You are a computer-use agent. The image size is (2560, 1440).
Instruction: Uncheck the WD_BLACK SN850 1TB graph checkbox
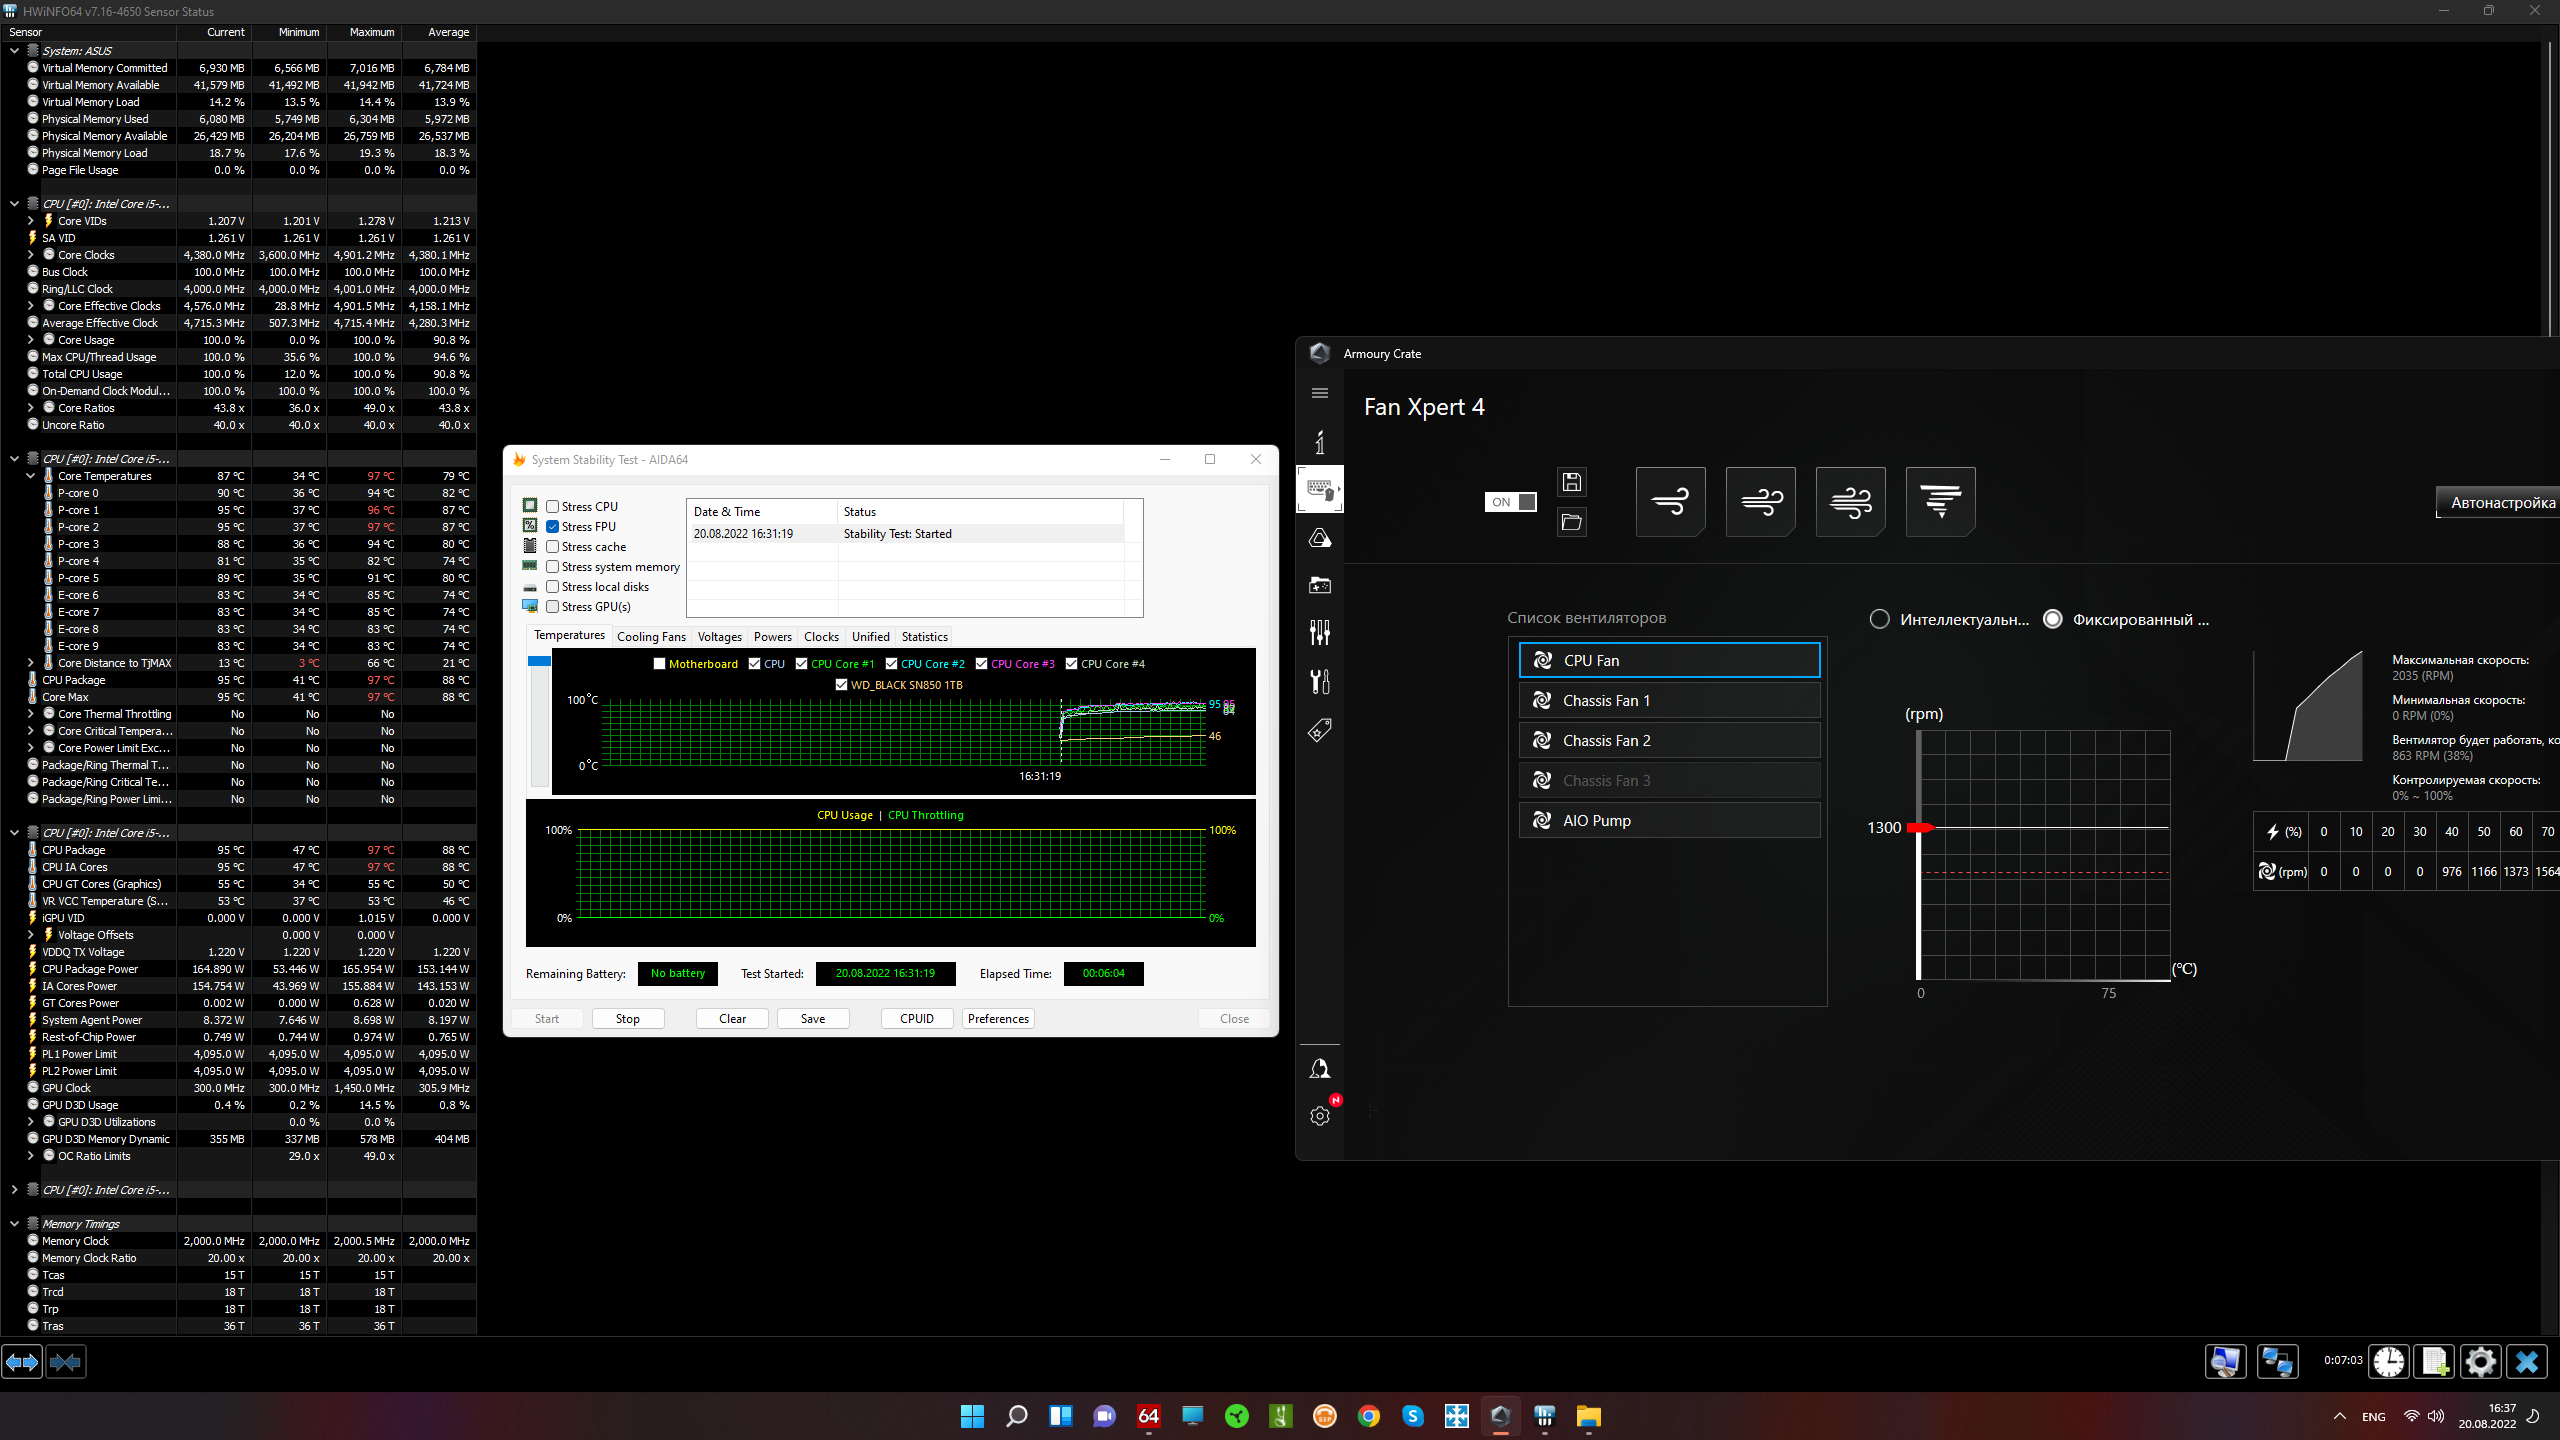point(841,685)
